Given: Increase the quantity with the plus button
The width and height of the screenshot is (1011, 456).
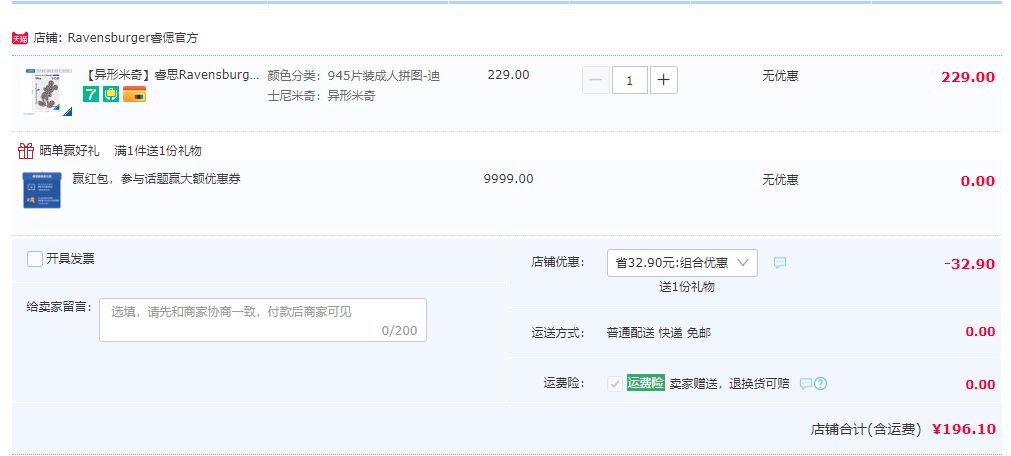Looking at the screenshot, I should 663,81.
